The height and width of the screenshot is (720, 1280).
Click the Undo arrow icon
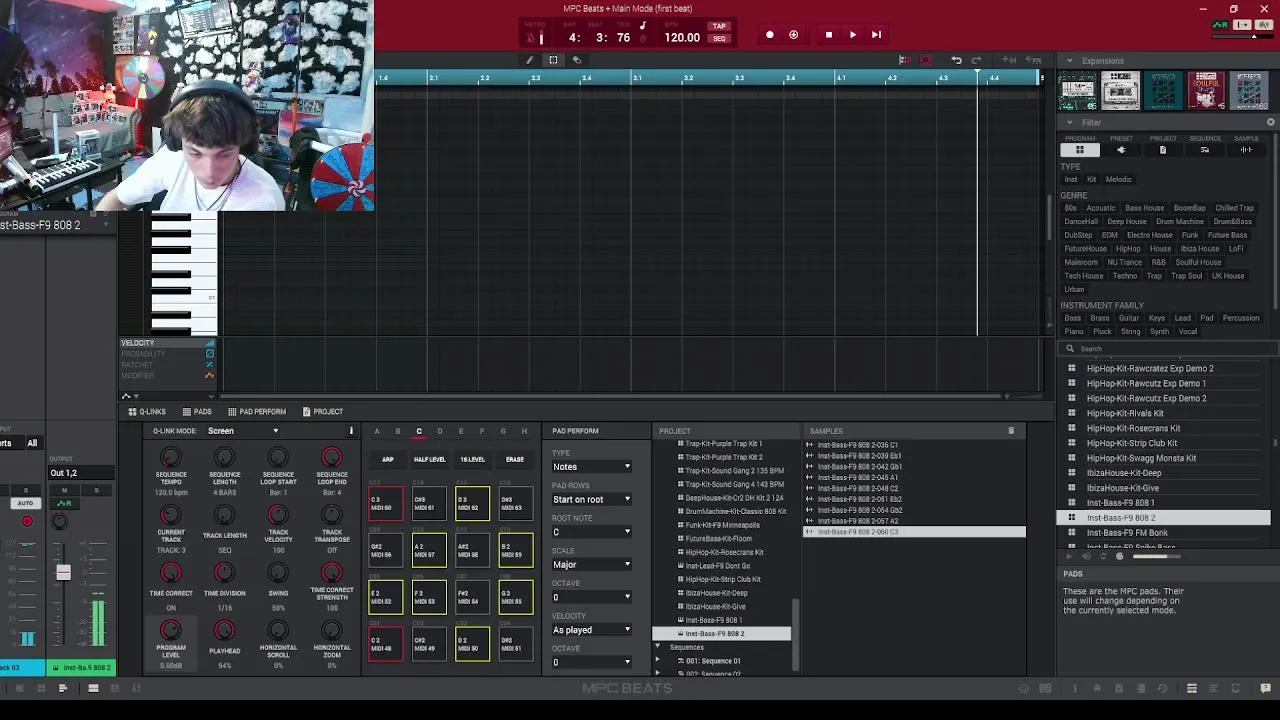click(956, 60)
